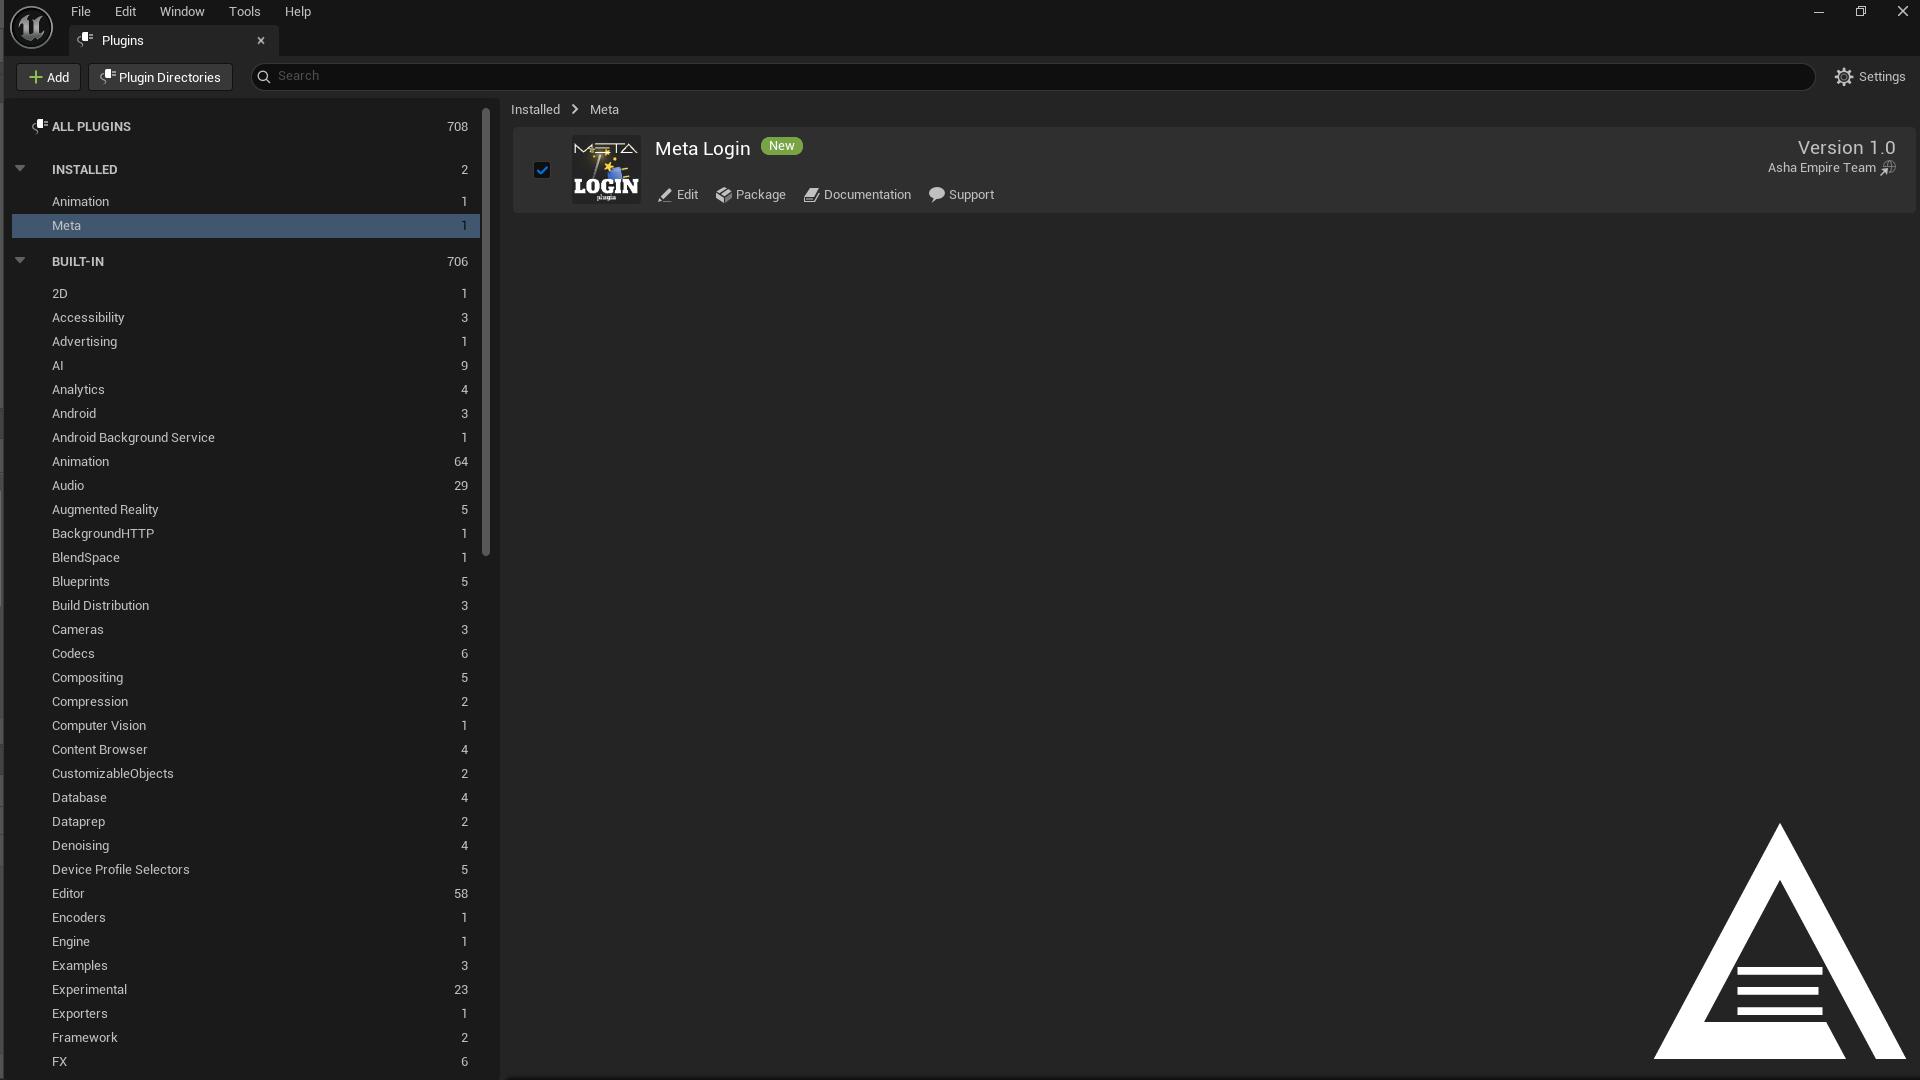Viewport: 1920px width, 1080px height.
Task: Select the Compression category
Action: [246, 702]
